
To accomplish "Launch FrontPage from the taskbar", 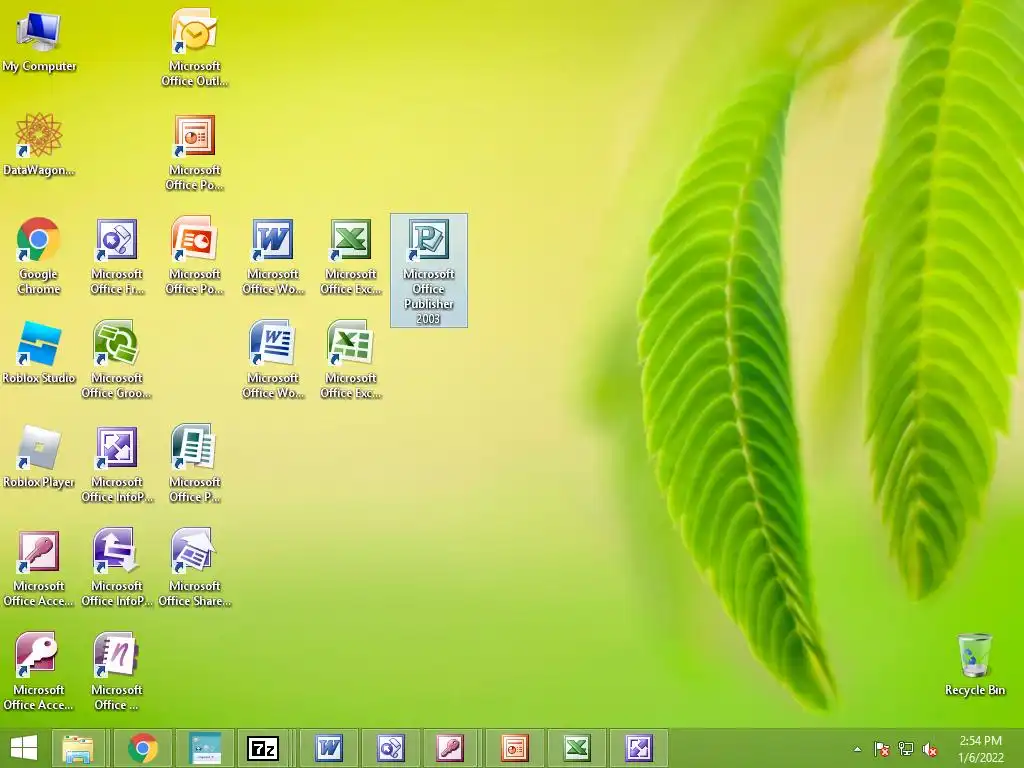I will 391,748.
